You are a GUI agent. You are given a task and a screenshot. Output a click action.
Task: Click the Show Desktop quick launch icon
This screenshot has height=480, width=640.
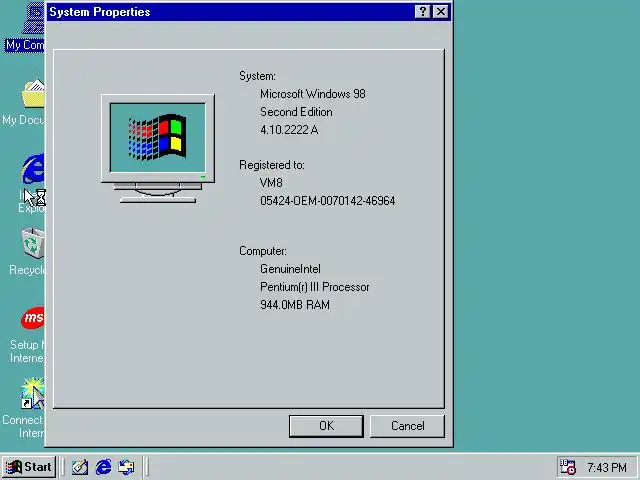click(80, 467)
